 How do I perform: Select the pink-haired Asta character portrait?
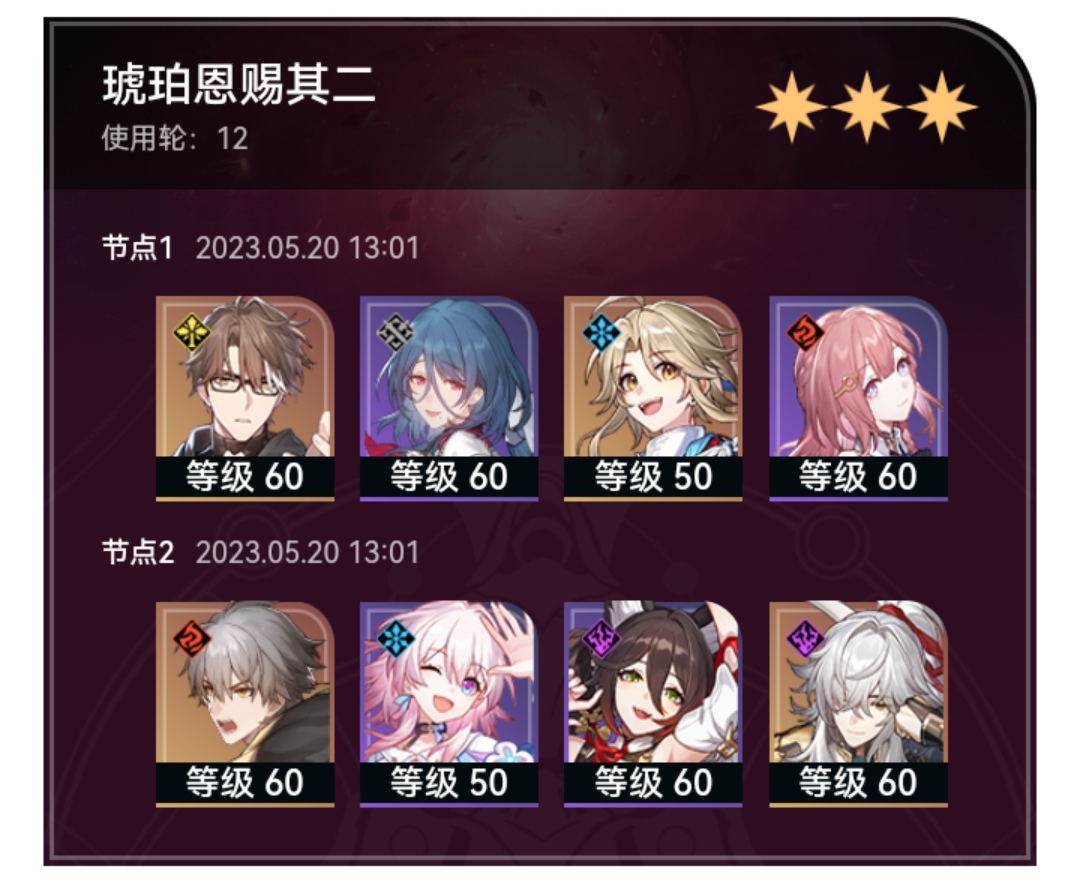[x=858, y=398]
